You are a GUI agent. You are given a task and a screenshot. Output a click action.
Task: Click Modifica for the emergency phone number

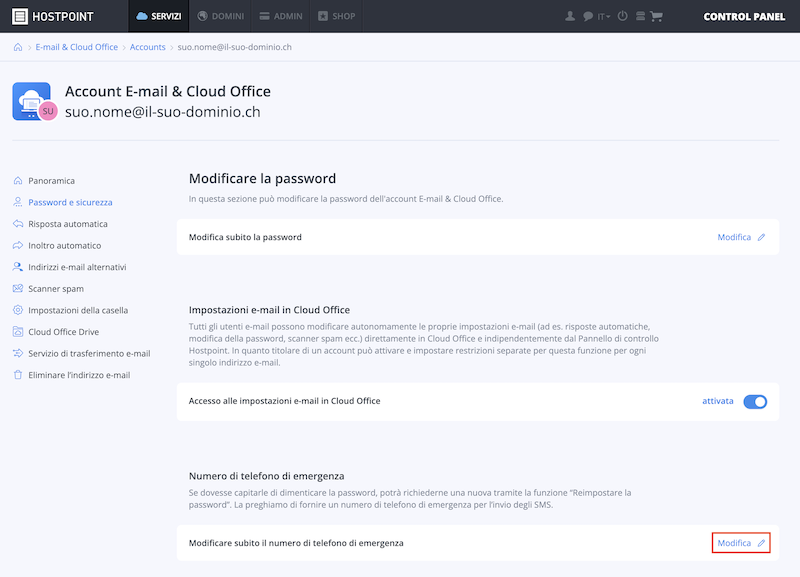pos(741,543)
